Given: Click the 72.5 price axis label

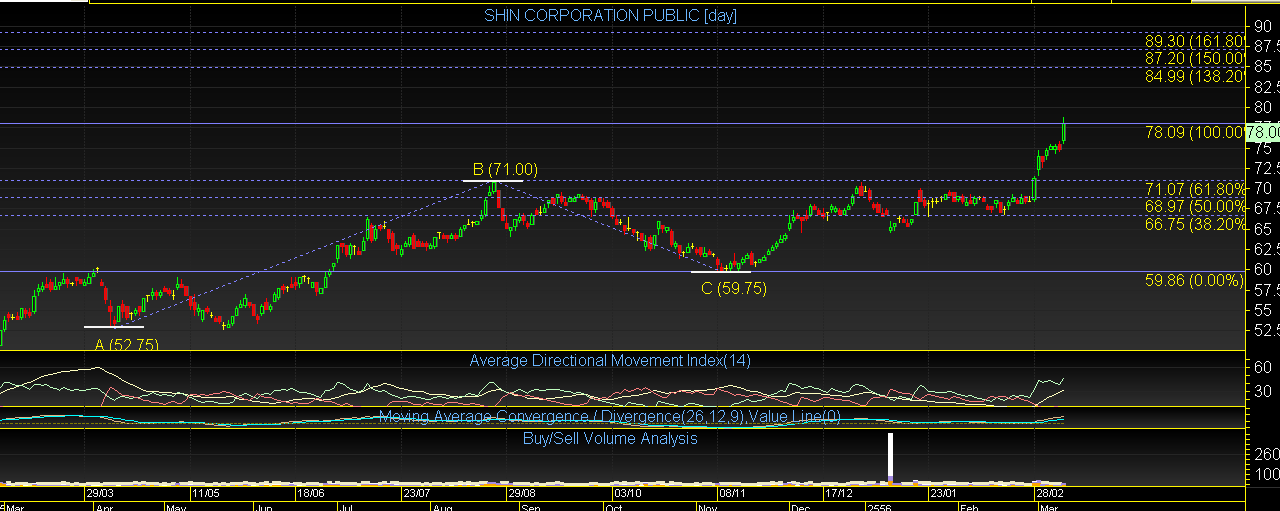Looking at the screenshot, I should (x=1265, y=168).
